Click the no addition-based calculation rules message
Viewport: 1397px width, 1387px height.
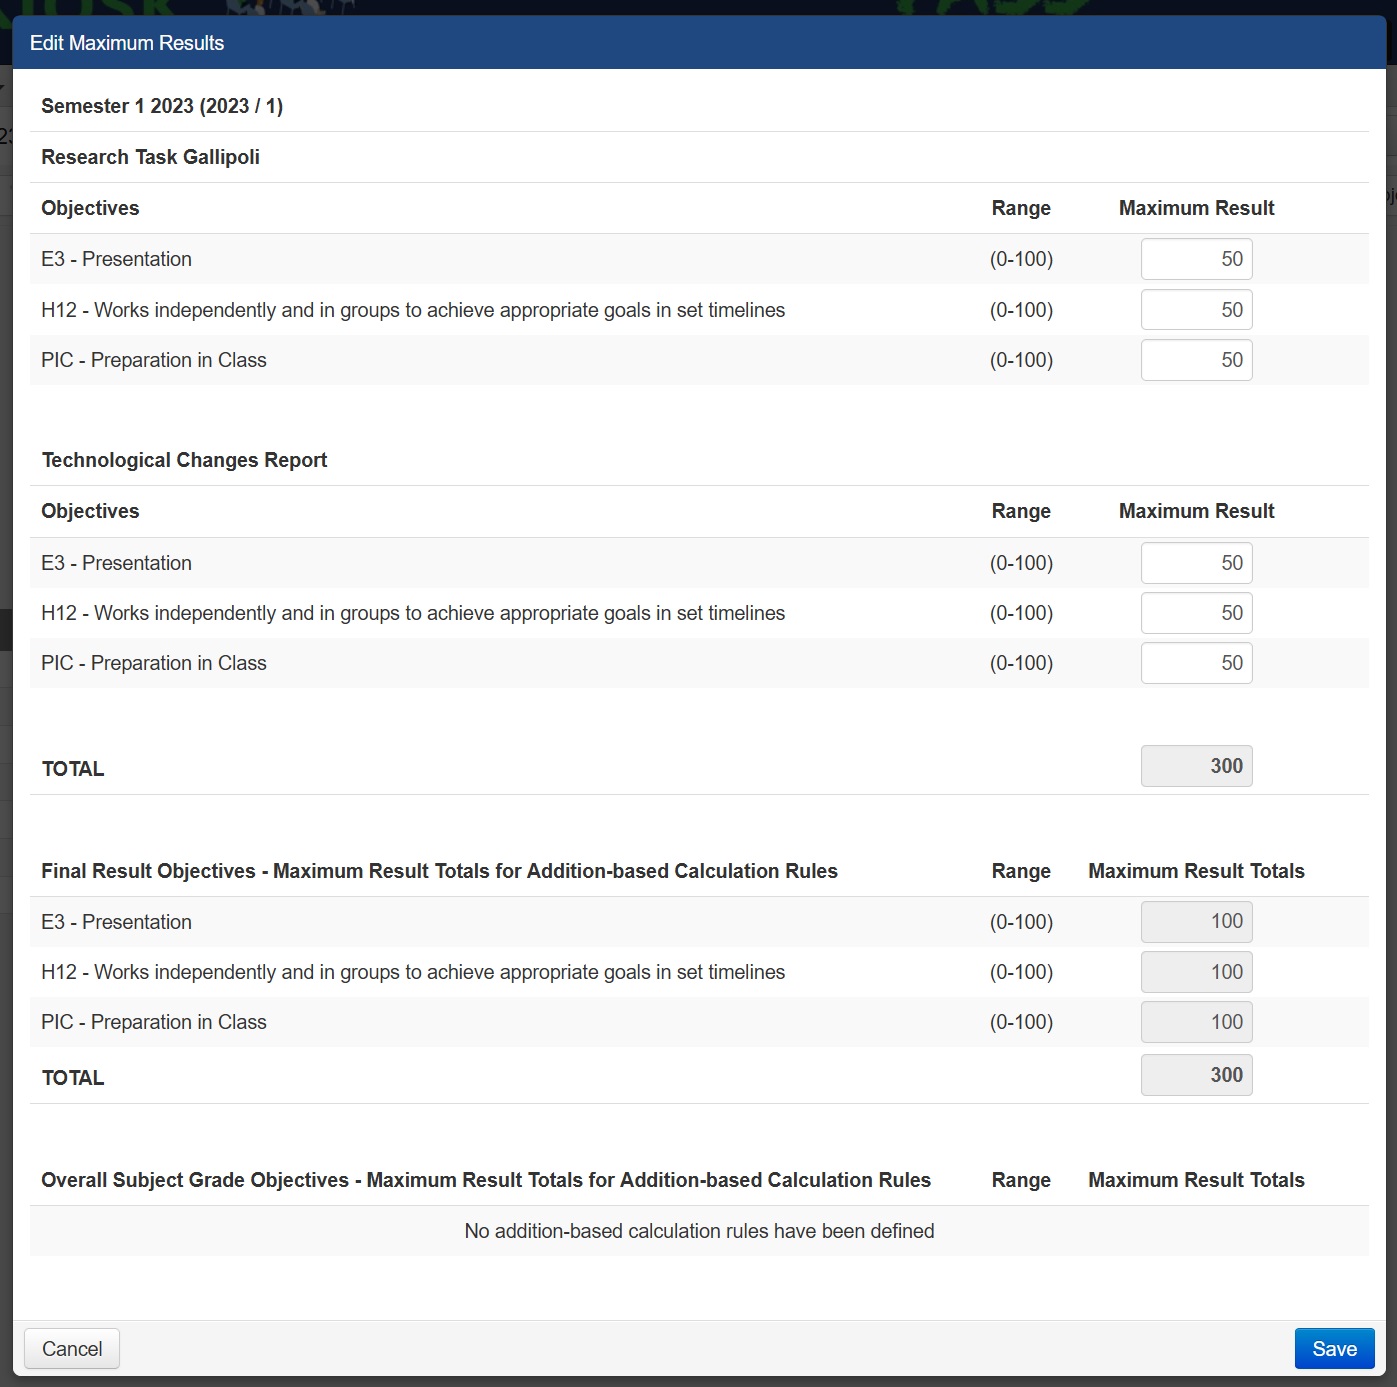[x=698, y=1231]
